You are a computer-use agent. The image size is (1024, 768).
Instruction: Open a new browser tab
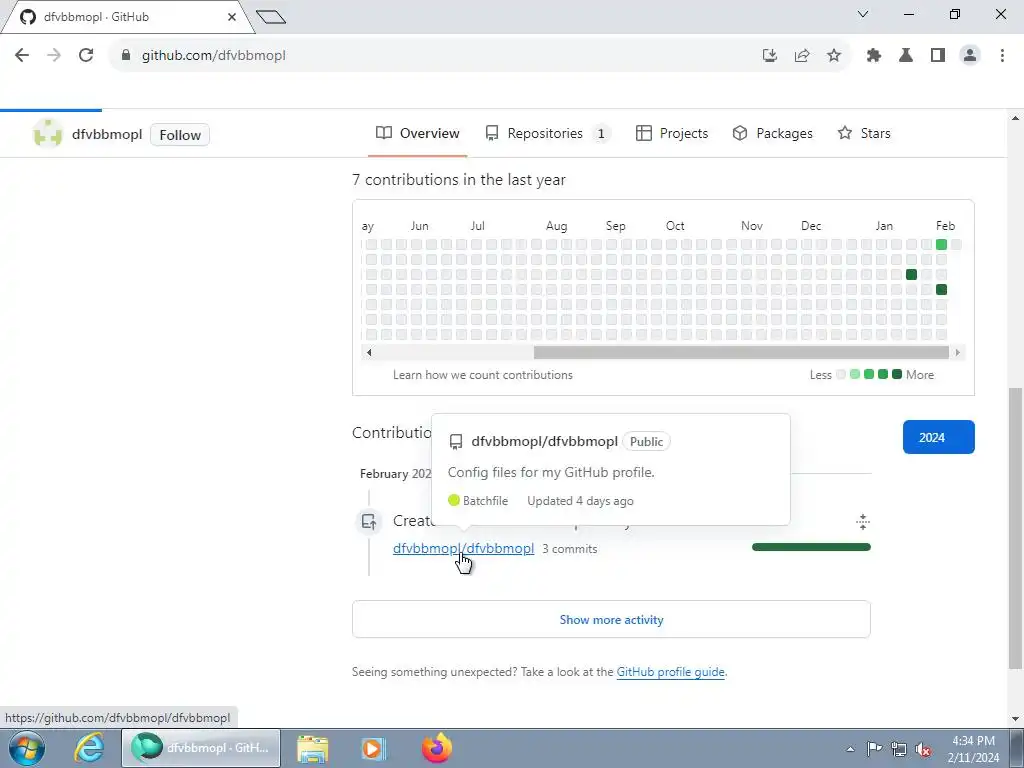[271, 17]
